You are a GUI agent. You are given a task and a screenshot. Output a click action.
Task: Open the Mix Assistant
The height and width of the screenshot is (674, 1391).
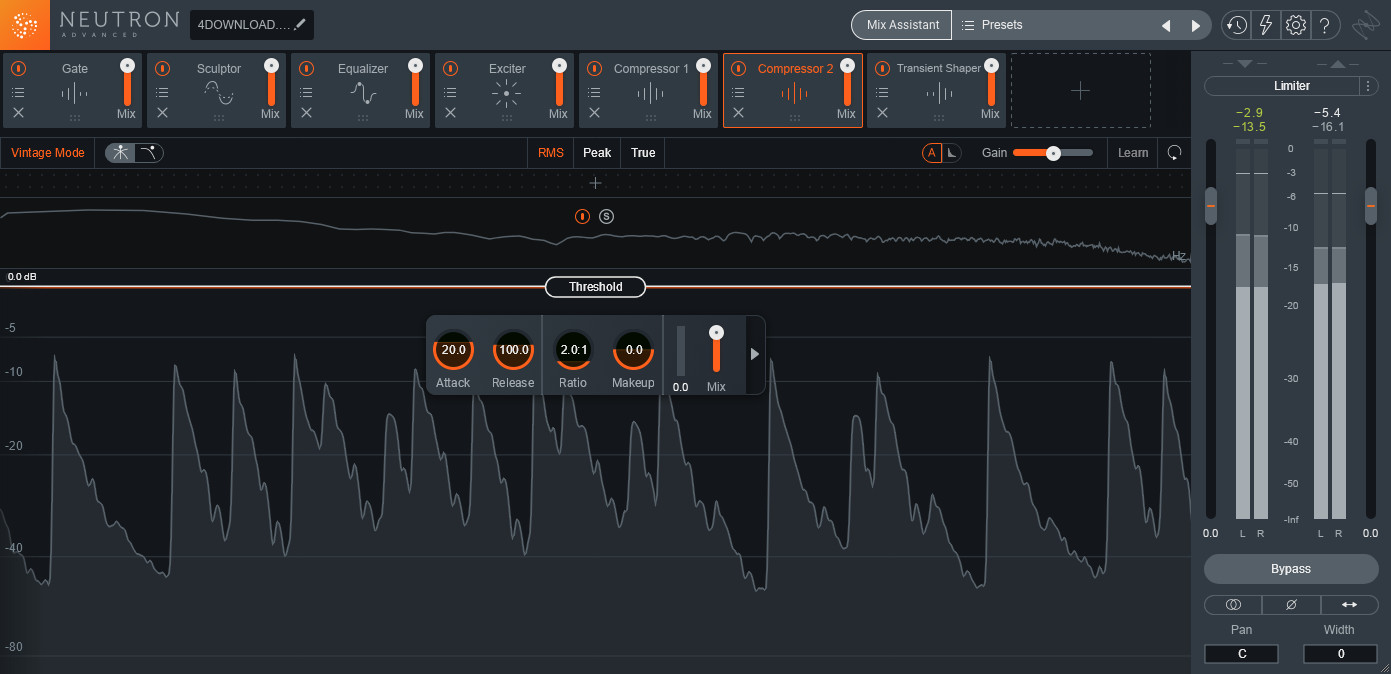902,25
